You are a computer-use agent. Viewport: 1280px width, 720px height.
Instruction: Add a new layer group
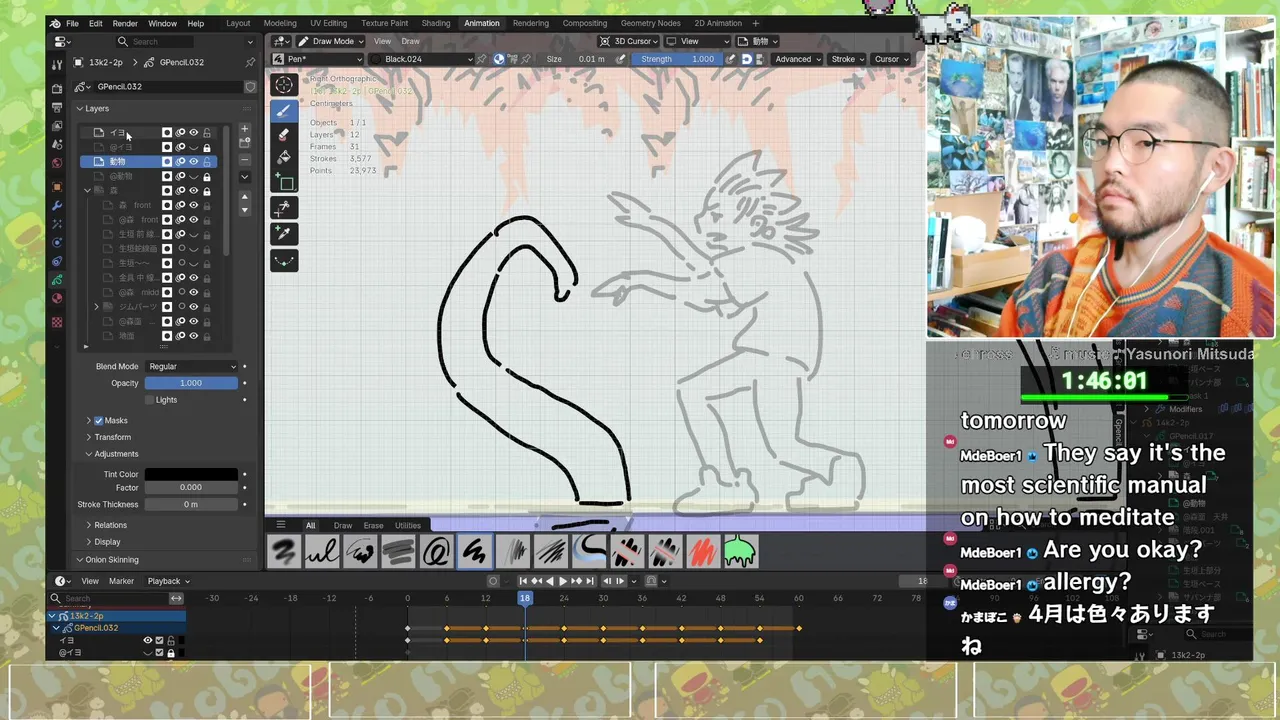coord(244,144)
